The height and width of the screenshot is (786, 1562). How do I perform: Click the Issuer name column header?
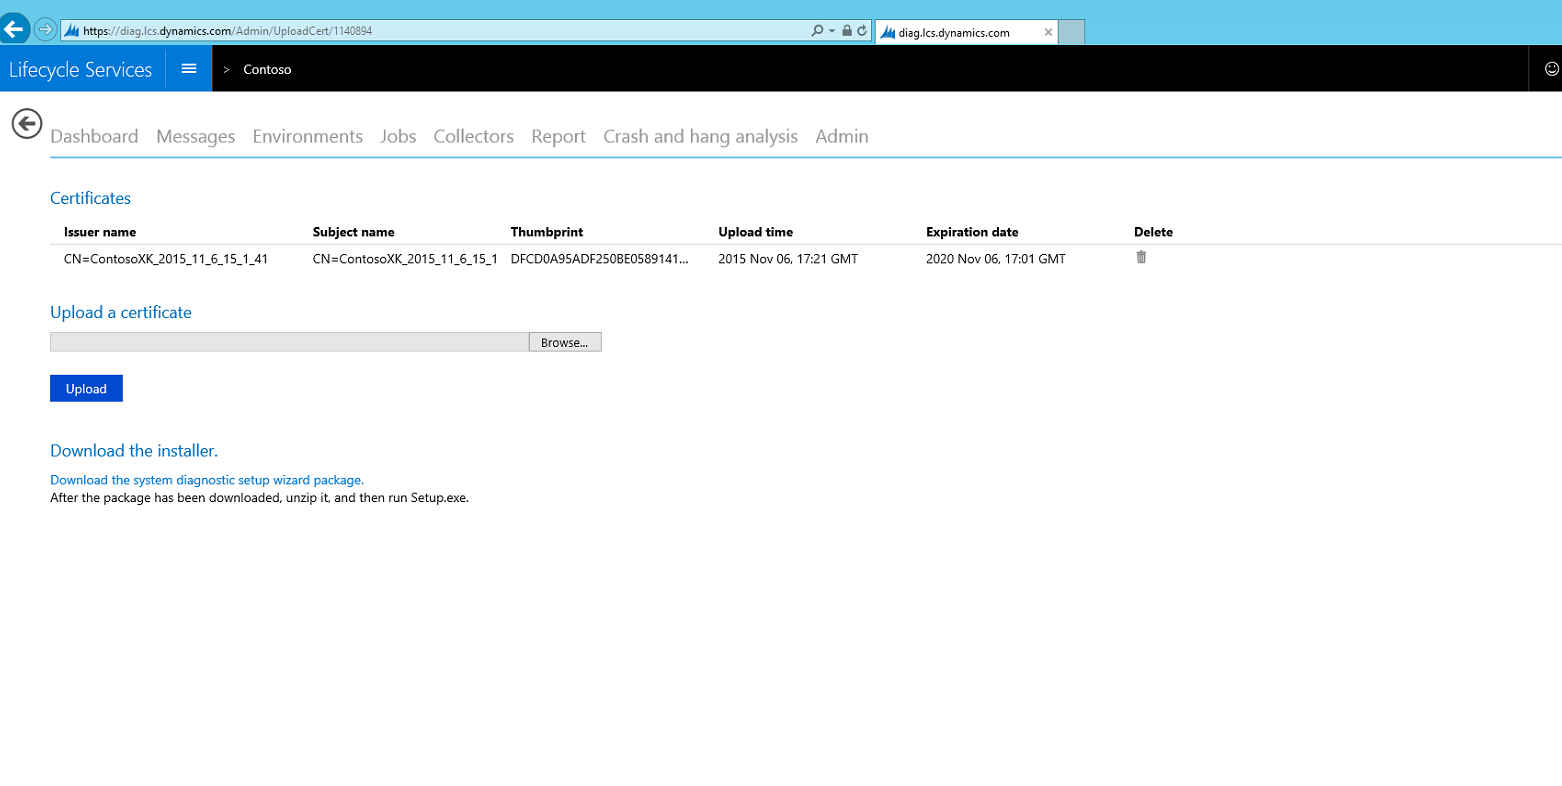point(100,232)
